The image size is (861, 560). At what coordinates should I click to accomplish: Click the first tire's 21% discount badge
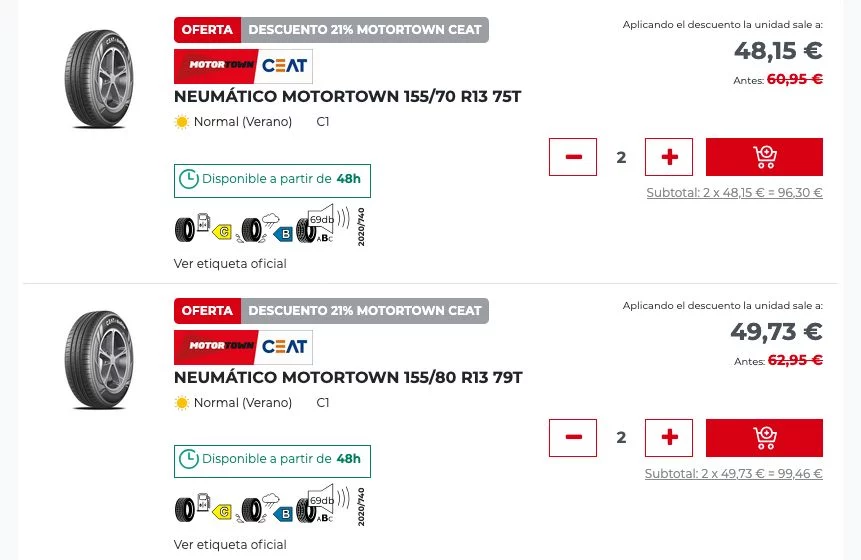365,30
